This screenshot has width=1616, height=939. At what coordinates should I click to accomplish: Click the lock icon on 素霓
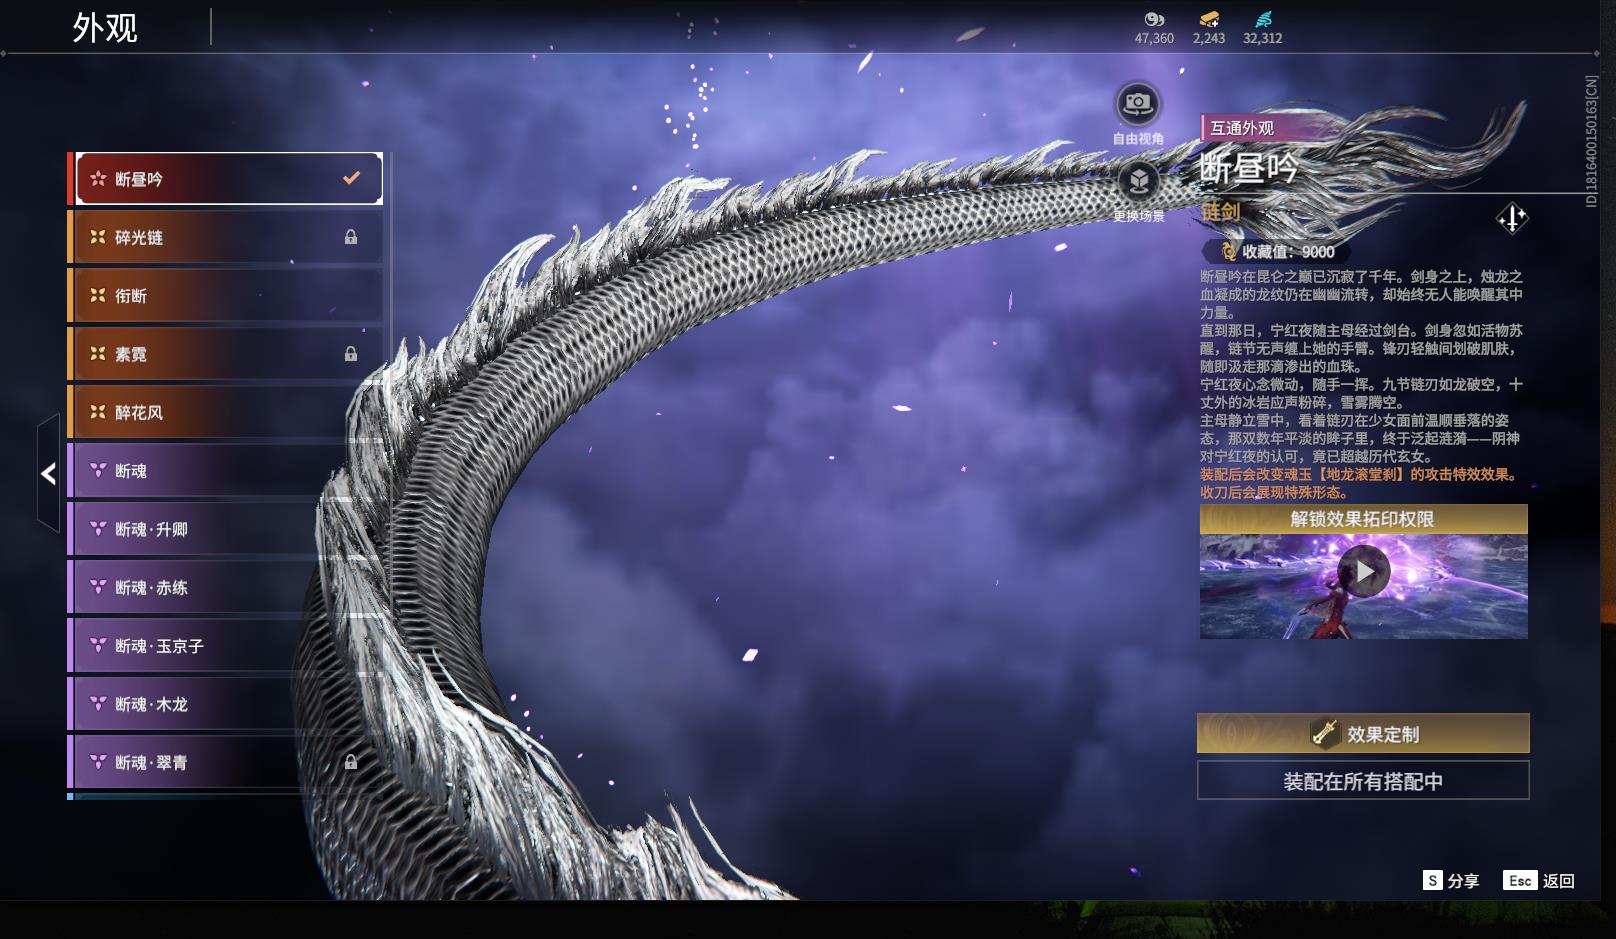pyautogui.click(x=351, y=354)
